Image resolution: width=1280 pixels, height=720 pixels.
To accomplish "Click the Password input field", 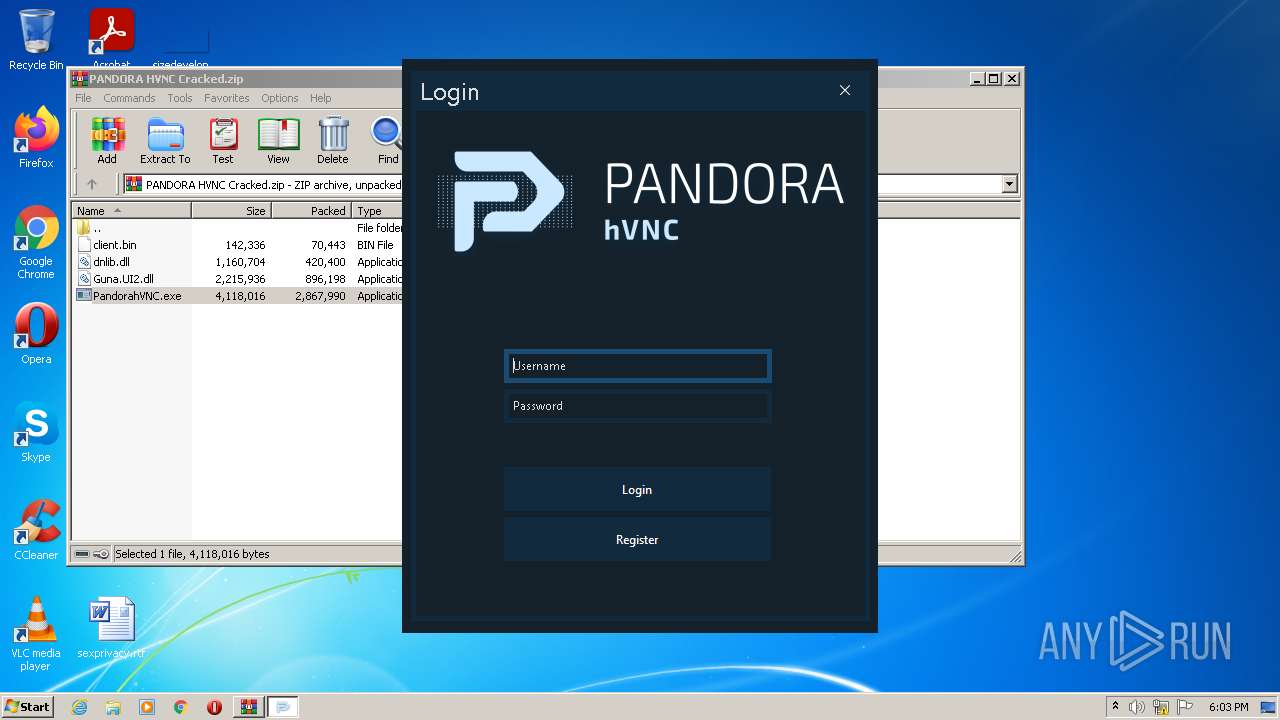I will pyautogui.click(x=637, y=406).
